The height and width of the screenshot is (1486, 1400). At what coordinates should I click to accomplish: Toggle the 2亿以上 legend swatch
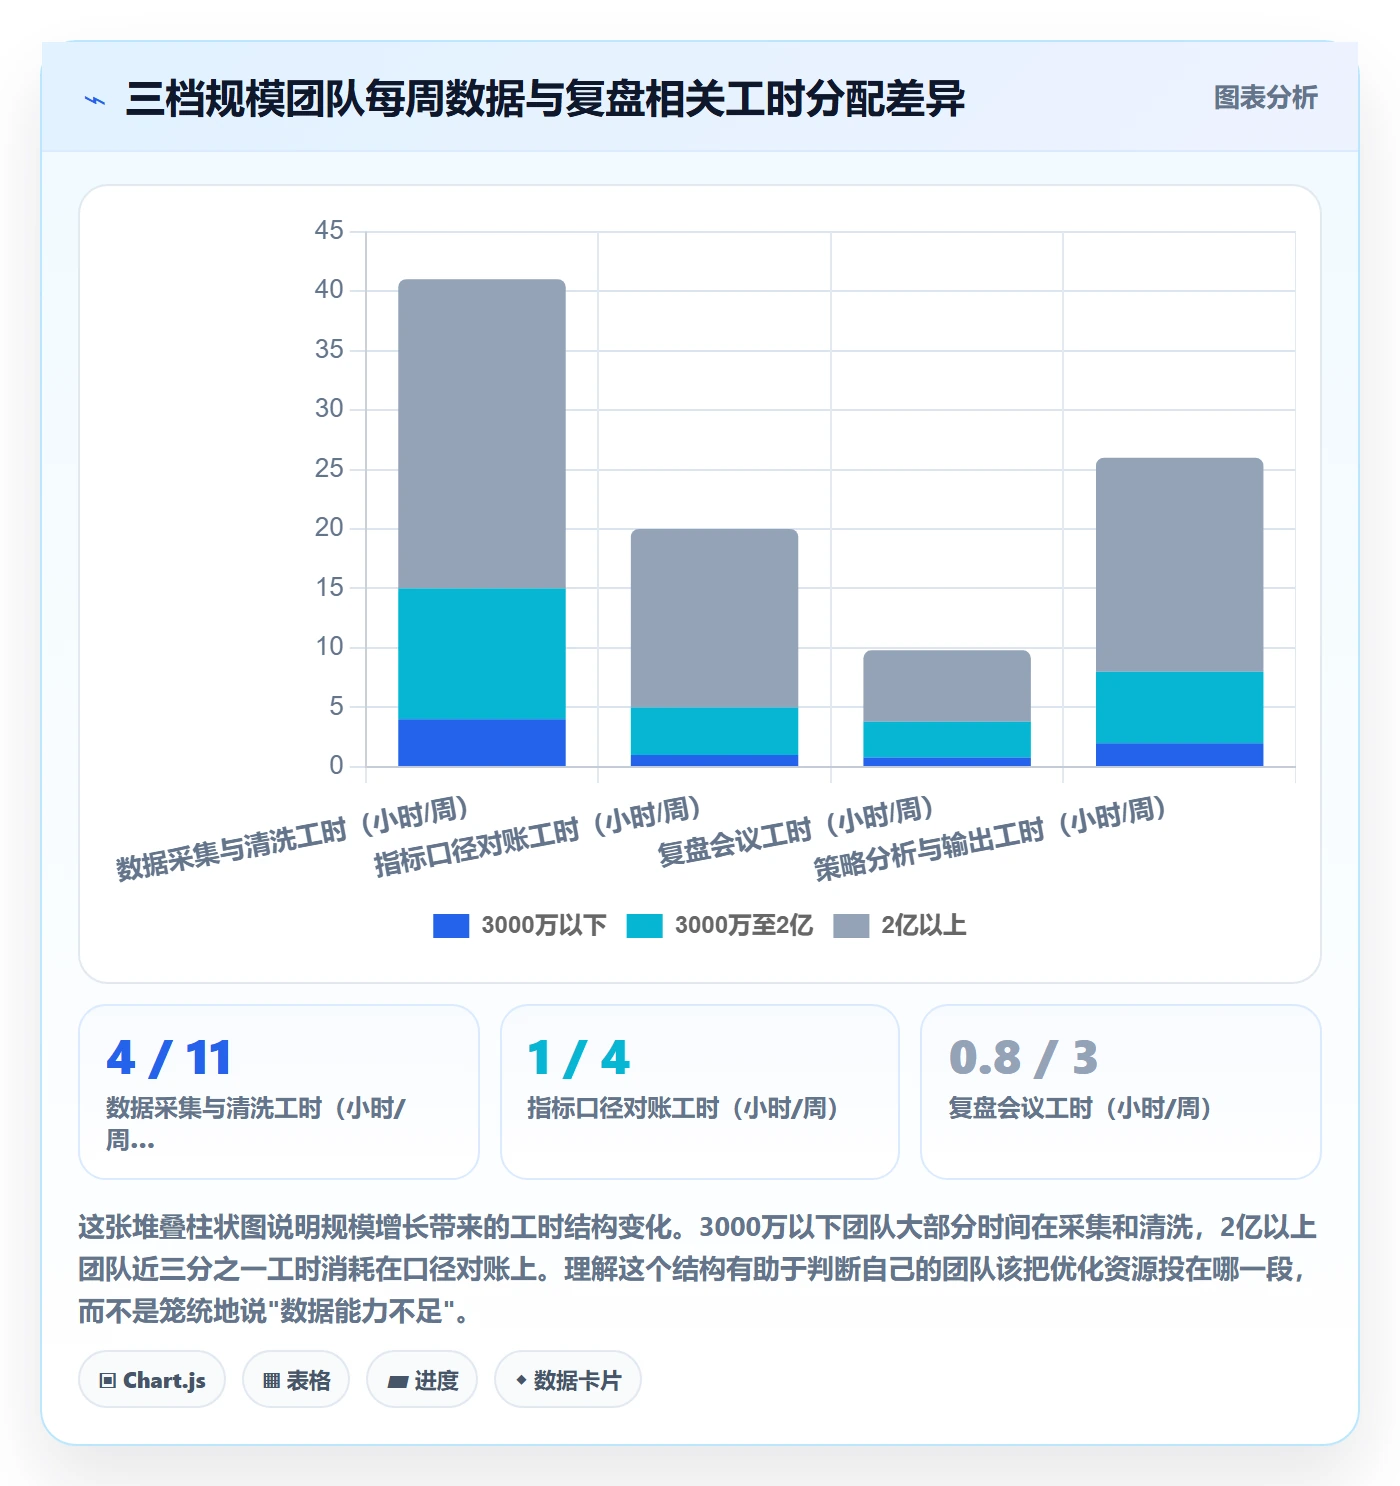coord(851,926)
